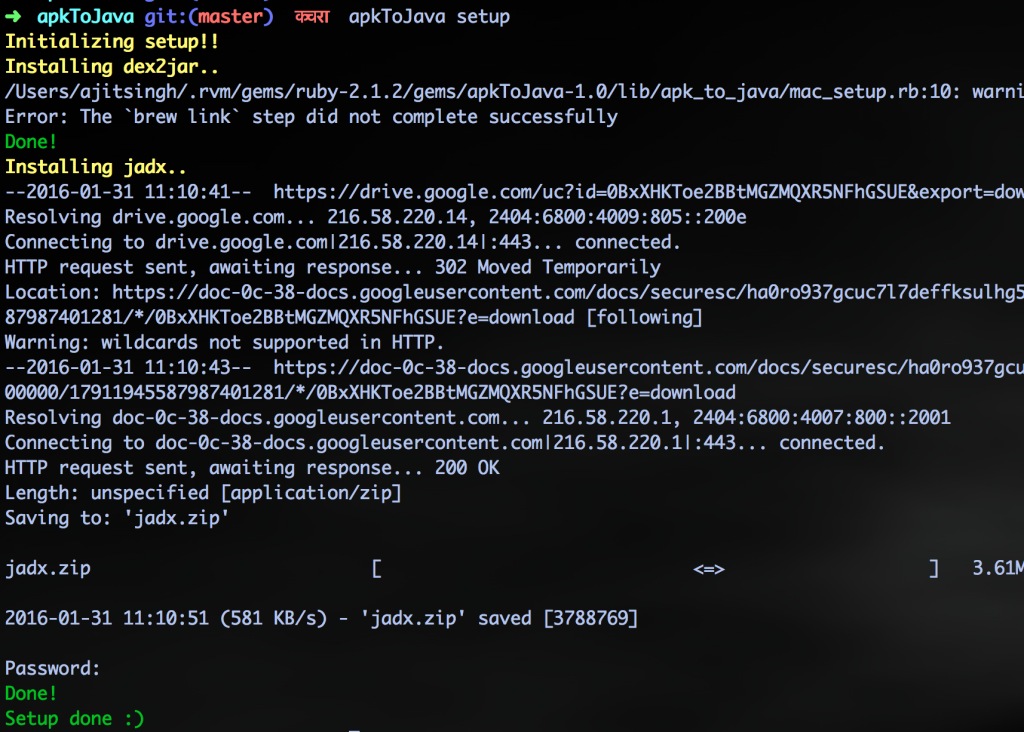Click the Password: prompt line
This screenshot has width=1024, height=732.
(52, 669)
